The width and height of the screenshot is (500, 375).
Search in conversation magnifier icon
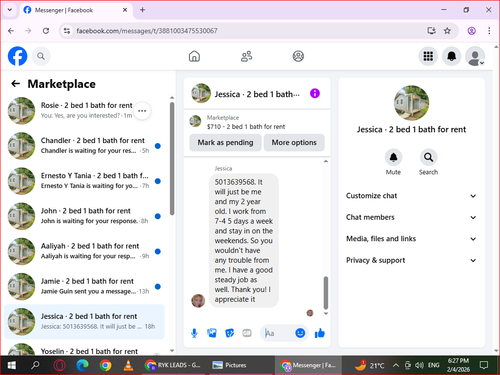[x=428, y=157]
